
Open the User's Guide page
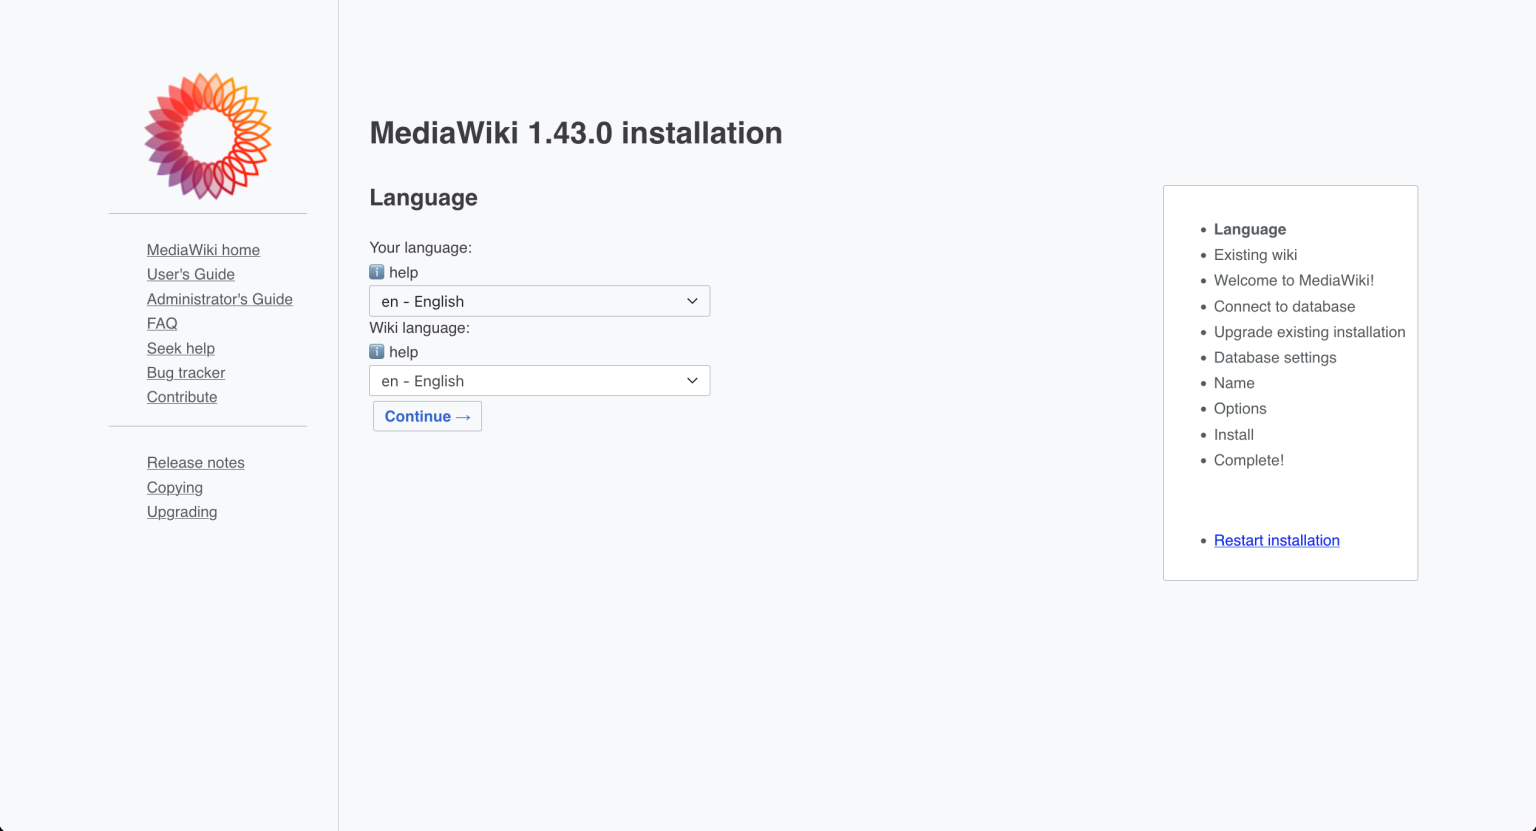coord(190,274)
